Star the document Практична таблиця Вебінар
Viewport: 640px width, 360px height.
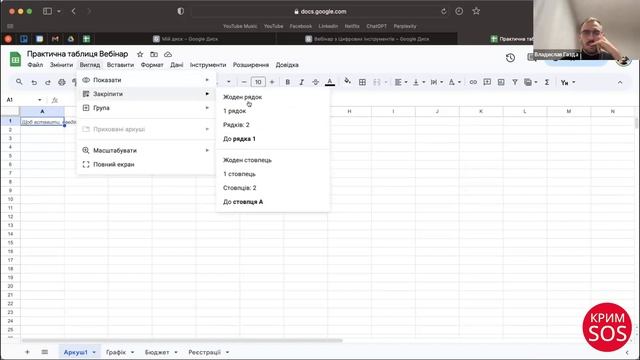[x=140, y=54]
